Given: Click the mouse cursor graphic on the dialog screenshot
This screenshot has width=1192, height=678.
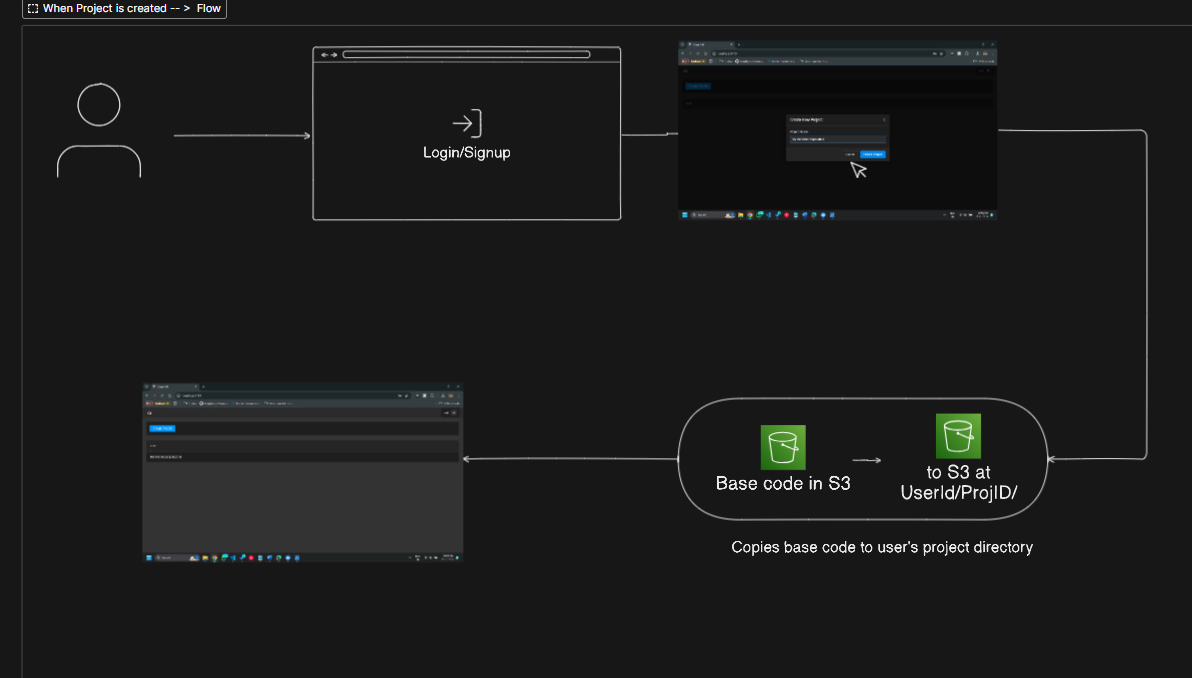Looking at the screenshot, I should tap(858, 170).
